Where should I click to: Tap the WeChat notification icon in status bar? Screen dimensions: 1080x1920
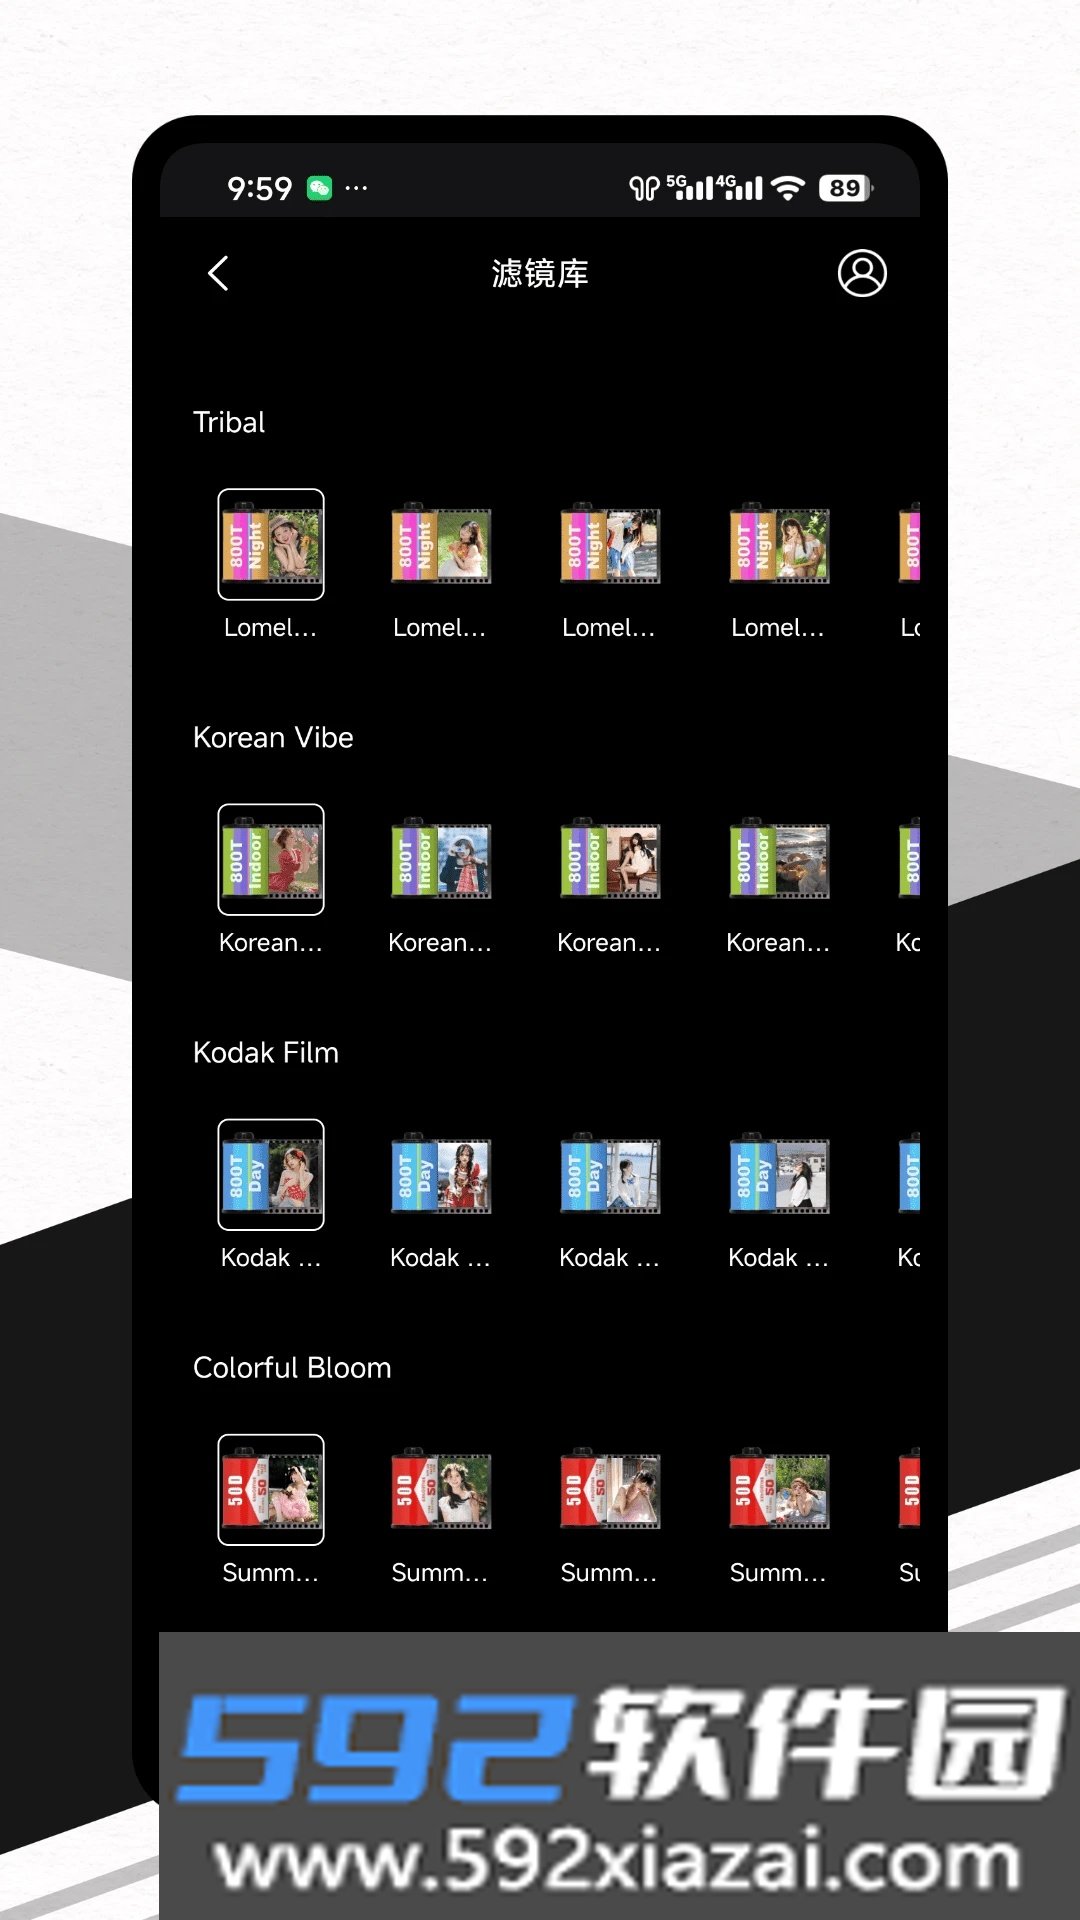(319, 188)
